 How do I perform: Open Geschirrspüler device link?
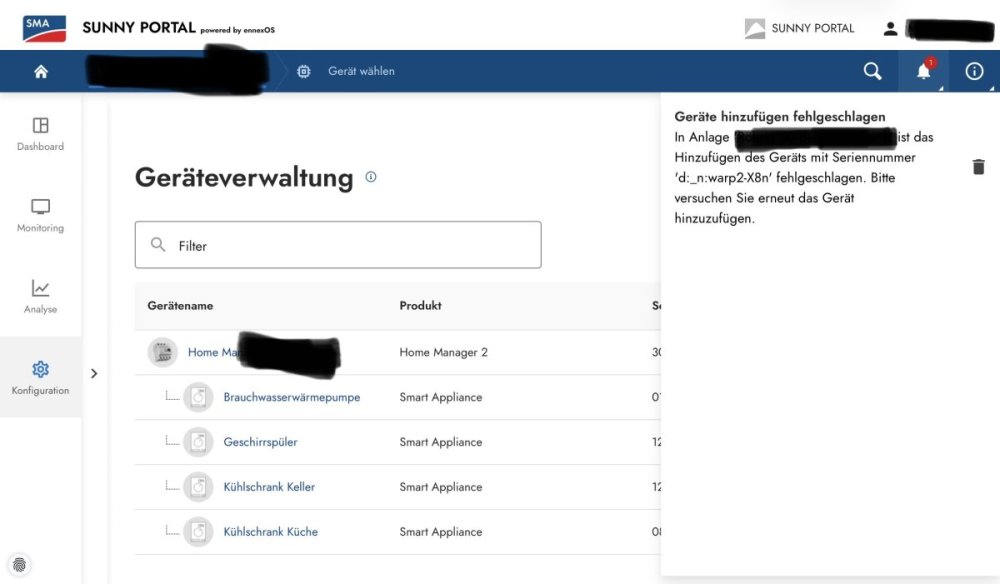[x=260, y=442]
